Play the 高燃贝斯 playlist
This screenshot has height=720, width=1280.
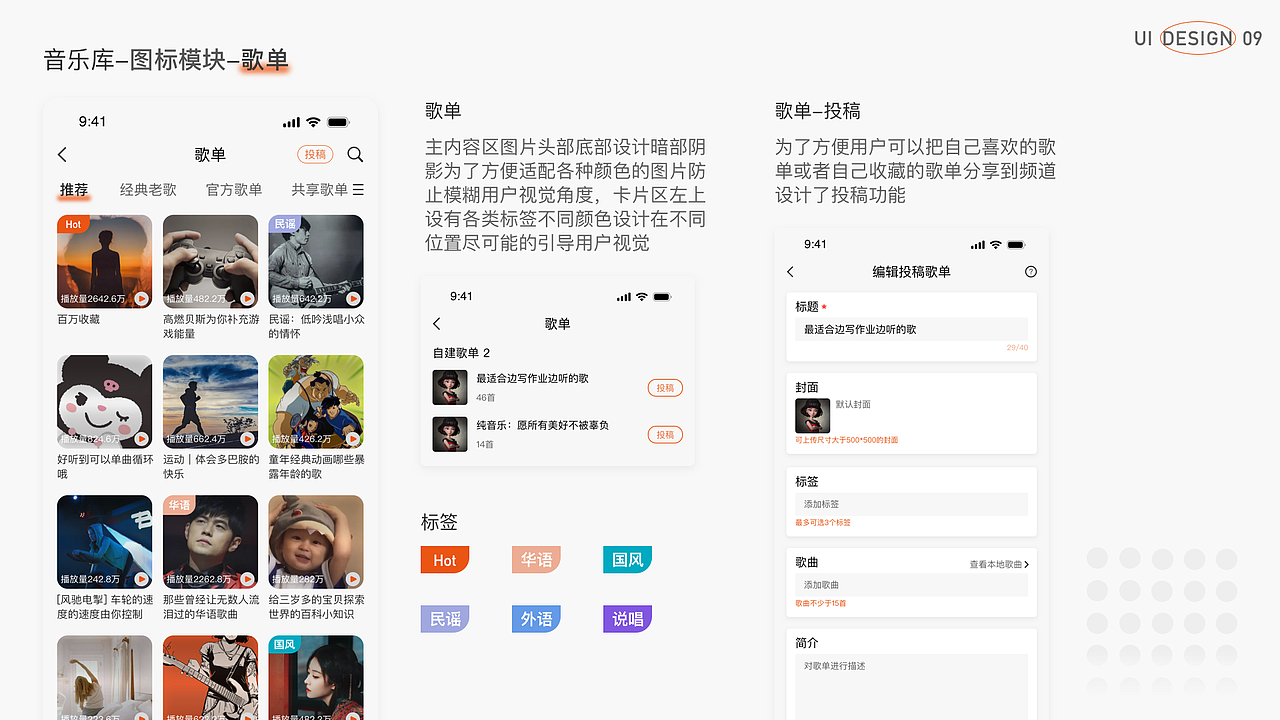pos(247,298)
